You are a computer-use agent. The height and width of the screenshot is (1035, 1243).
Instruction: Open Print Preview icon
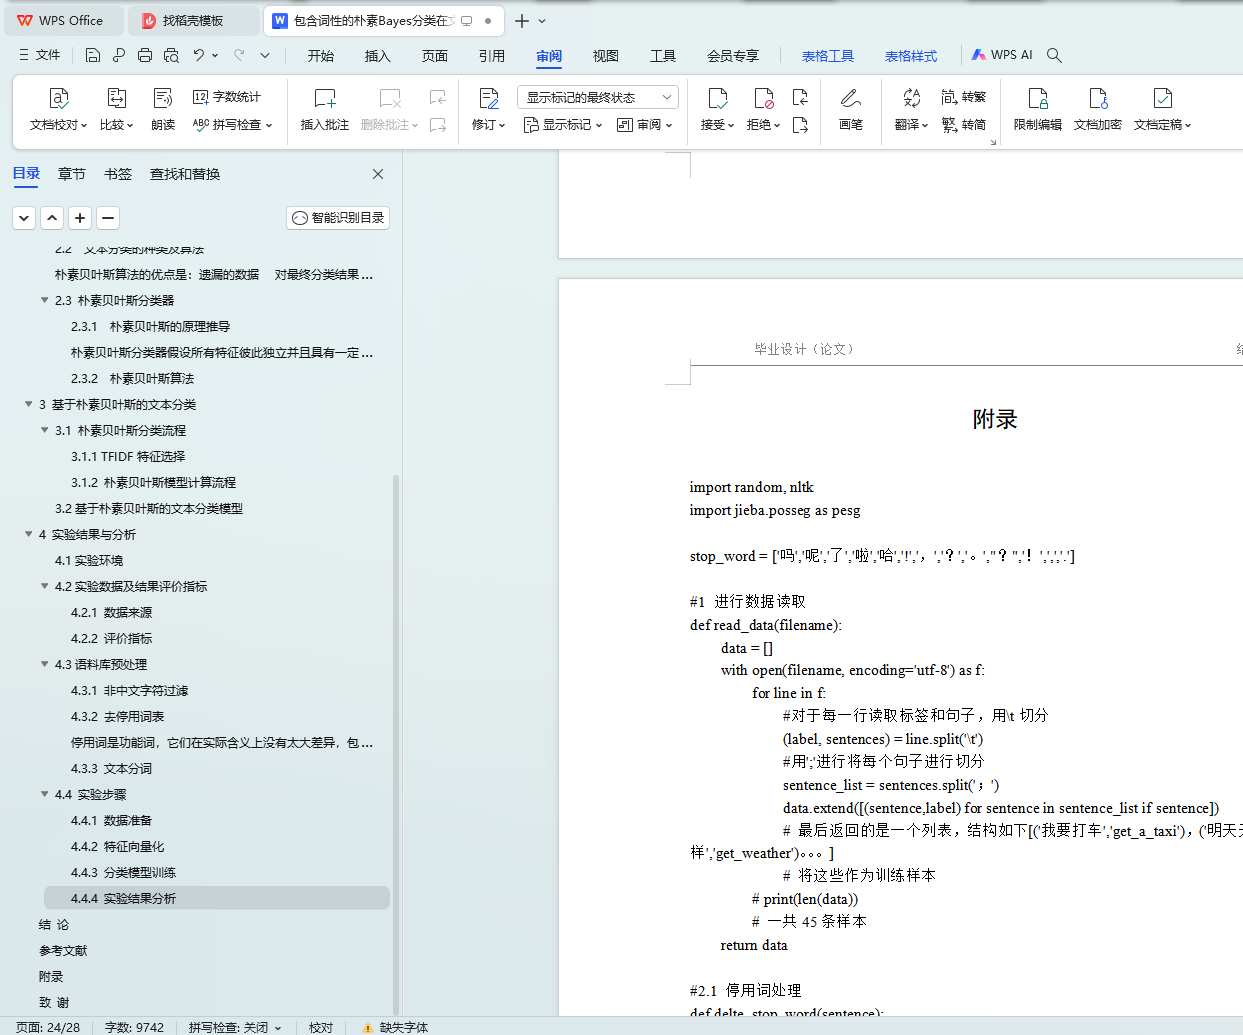pos(171,55)
